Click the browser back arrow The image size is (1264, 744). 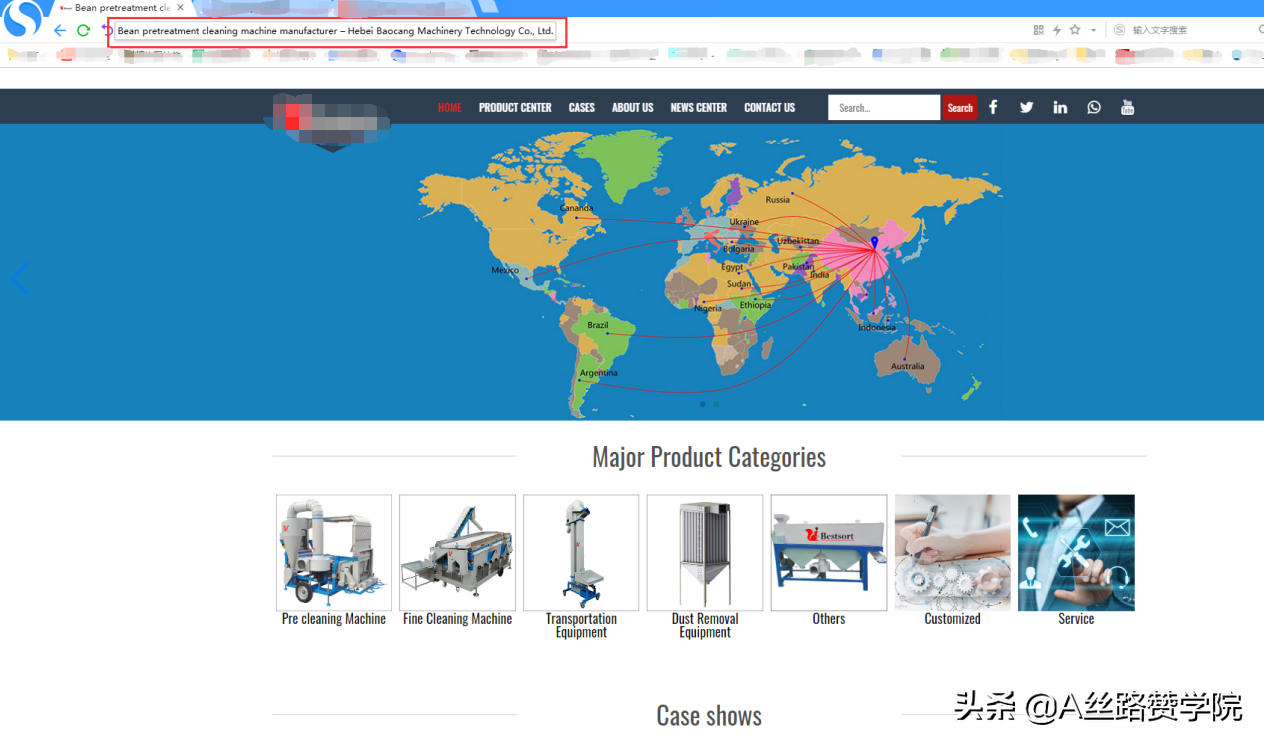(x=60, y=31)
